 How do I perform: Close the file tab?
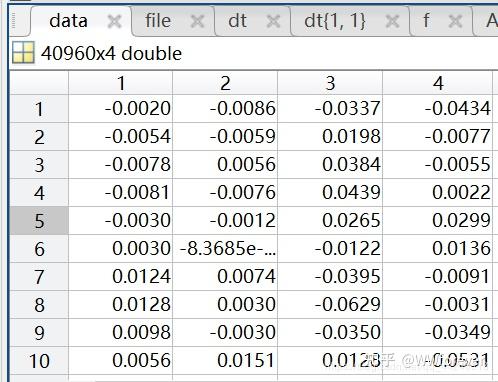(197, 22)
